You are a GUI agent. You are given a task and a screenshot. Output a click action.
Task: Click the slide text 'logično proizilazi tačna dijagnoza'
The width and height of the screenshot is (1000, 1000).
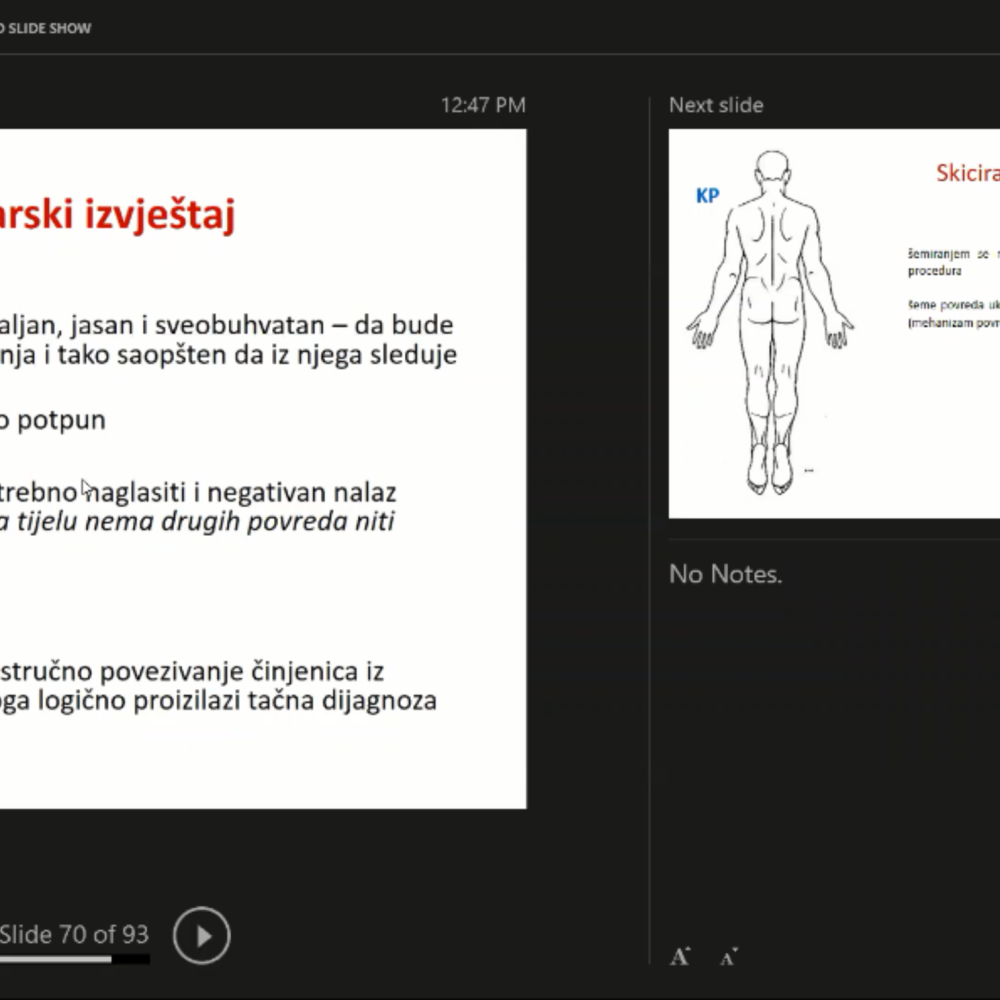pos(237,701)
